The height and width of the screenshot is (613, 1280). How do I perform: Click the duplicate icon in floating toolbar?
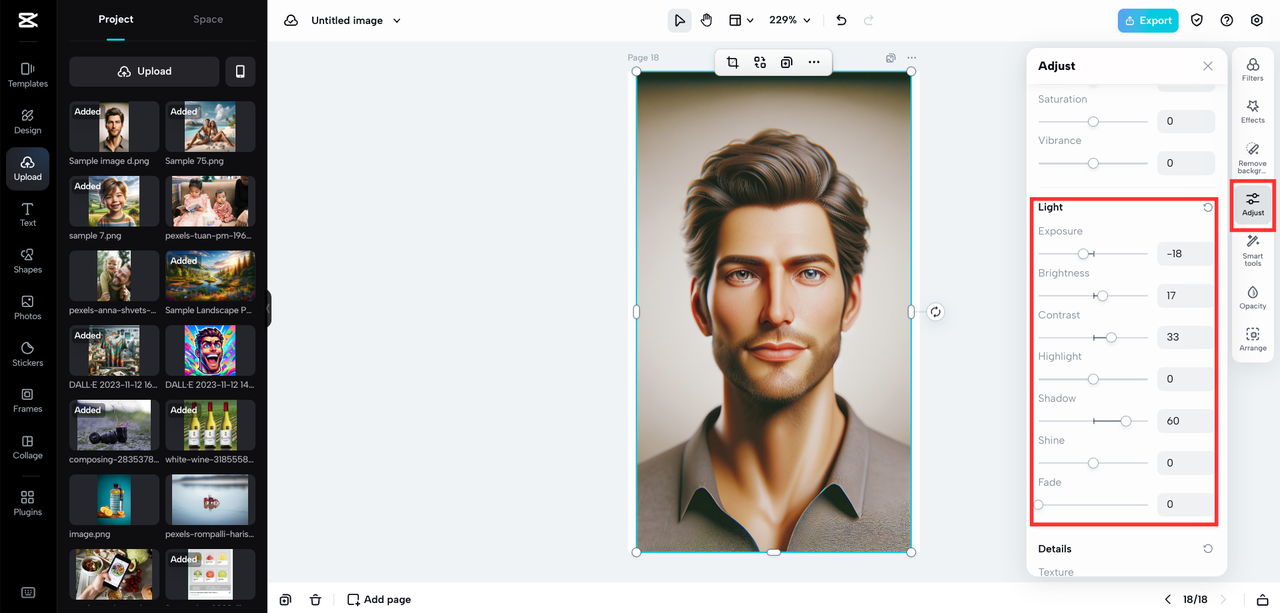coord(787,62)
